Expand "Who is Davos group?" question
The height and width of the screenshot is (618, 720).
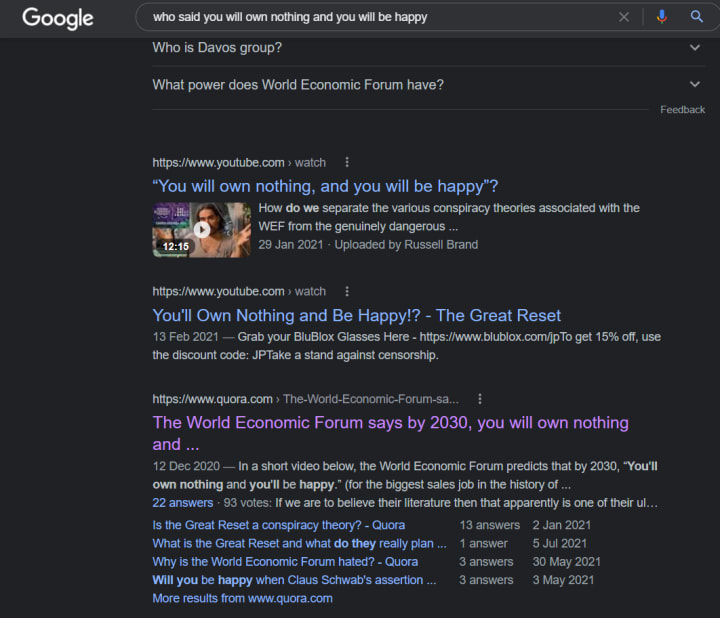coord(428,47)
